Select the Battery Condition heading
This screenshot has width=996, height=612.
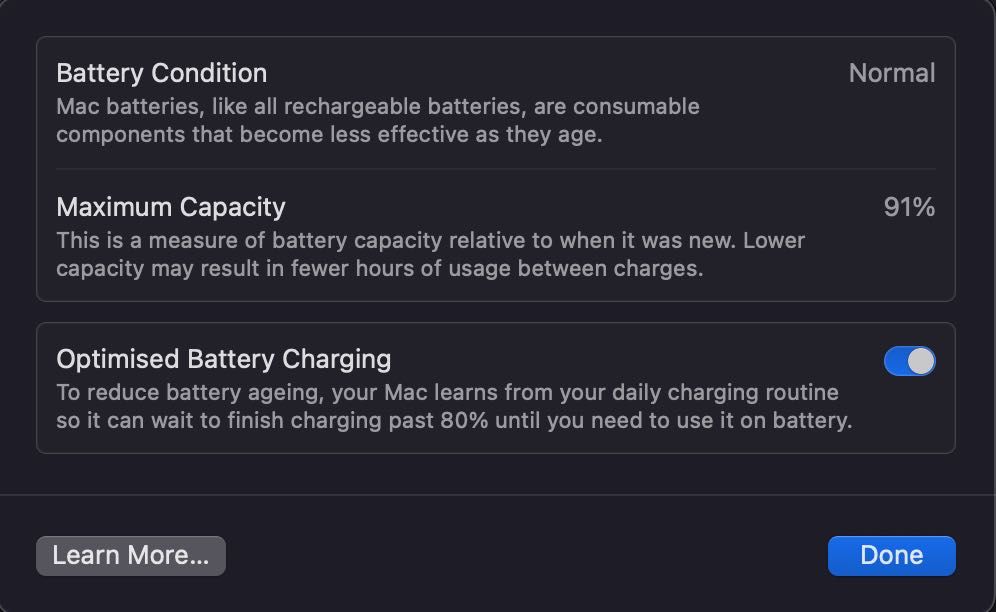click(162, 73)
